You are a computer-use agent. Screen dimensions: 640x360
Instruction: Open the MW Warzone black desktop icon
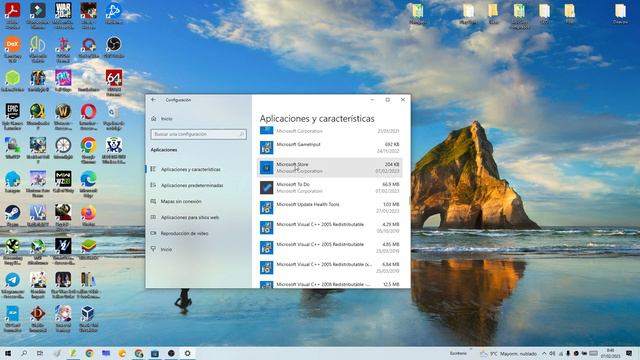pos(63,179)
